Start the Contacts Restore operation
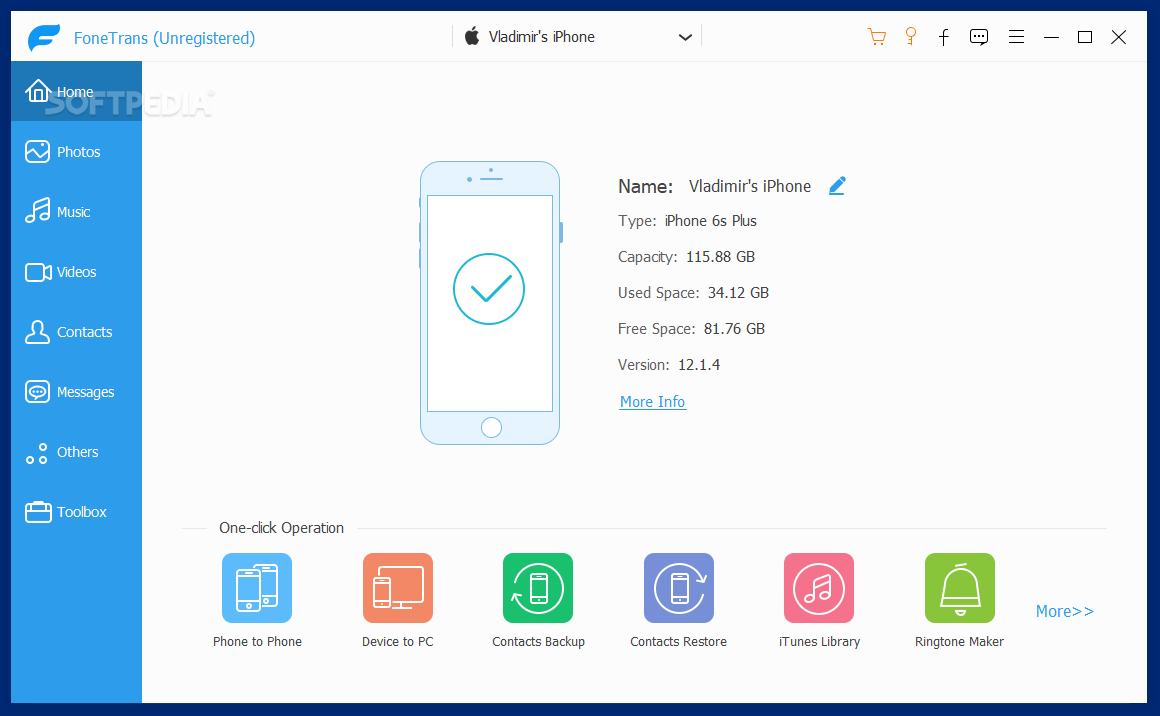This screenshot has height=716, width=1160. coord(678,588)
